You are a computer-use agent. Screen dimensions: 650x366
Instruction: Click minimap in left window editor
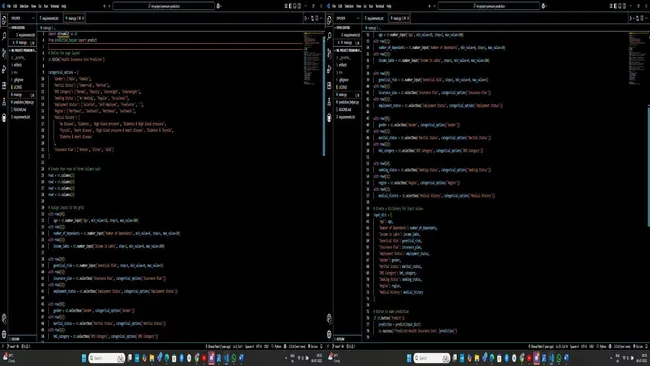point(313,58)
